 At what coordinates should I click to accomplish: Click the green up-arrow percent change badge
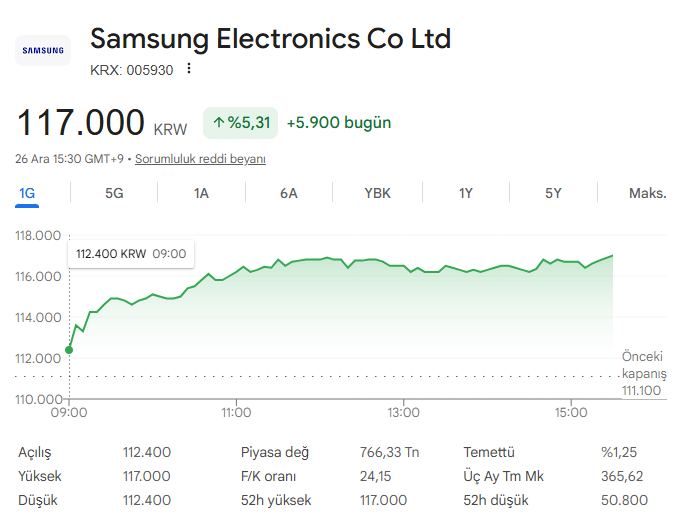(240, 123)
